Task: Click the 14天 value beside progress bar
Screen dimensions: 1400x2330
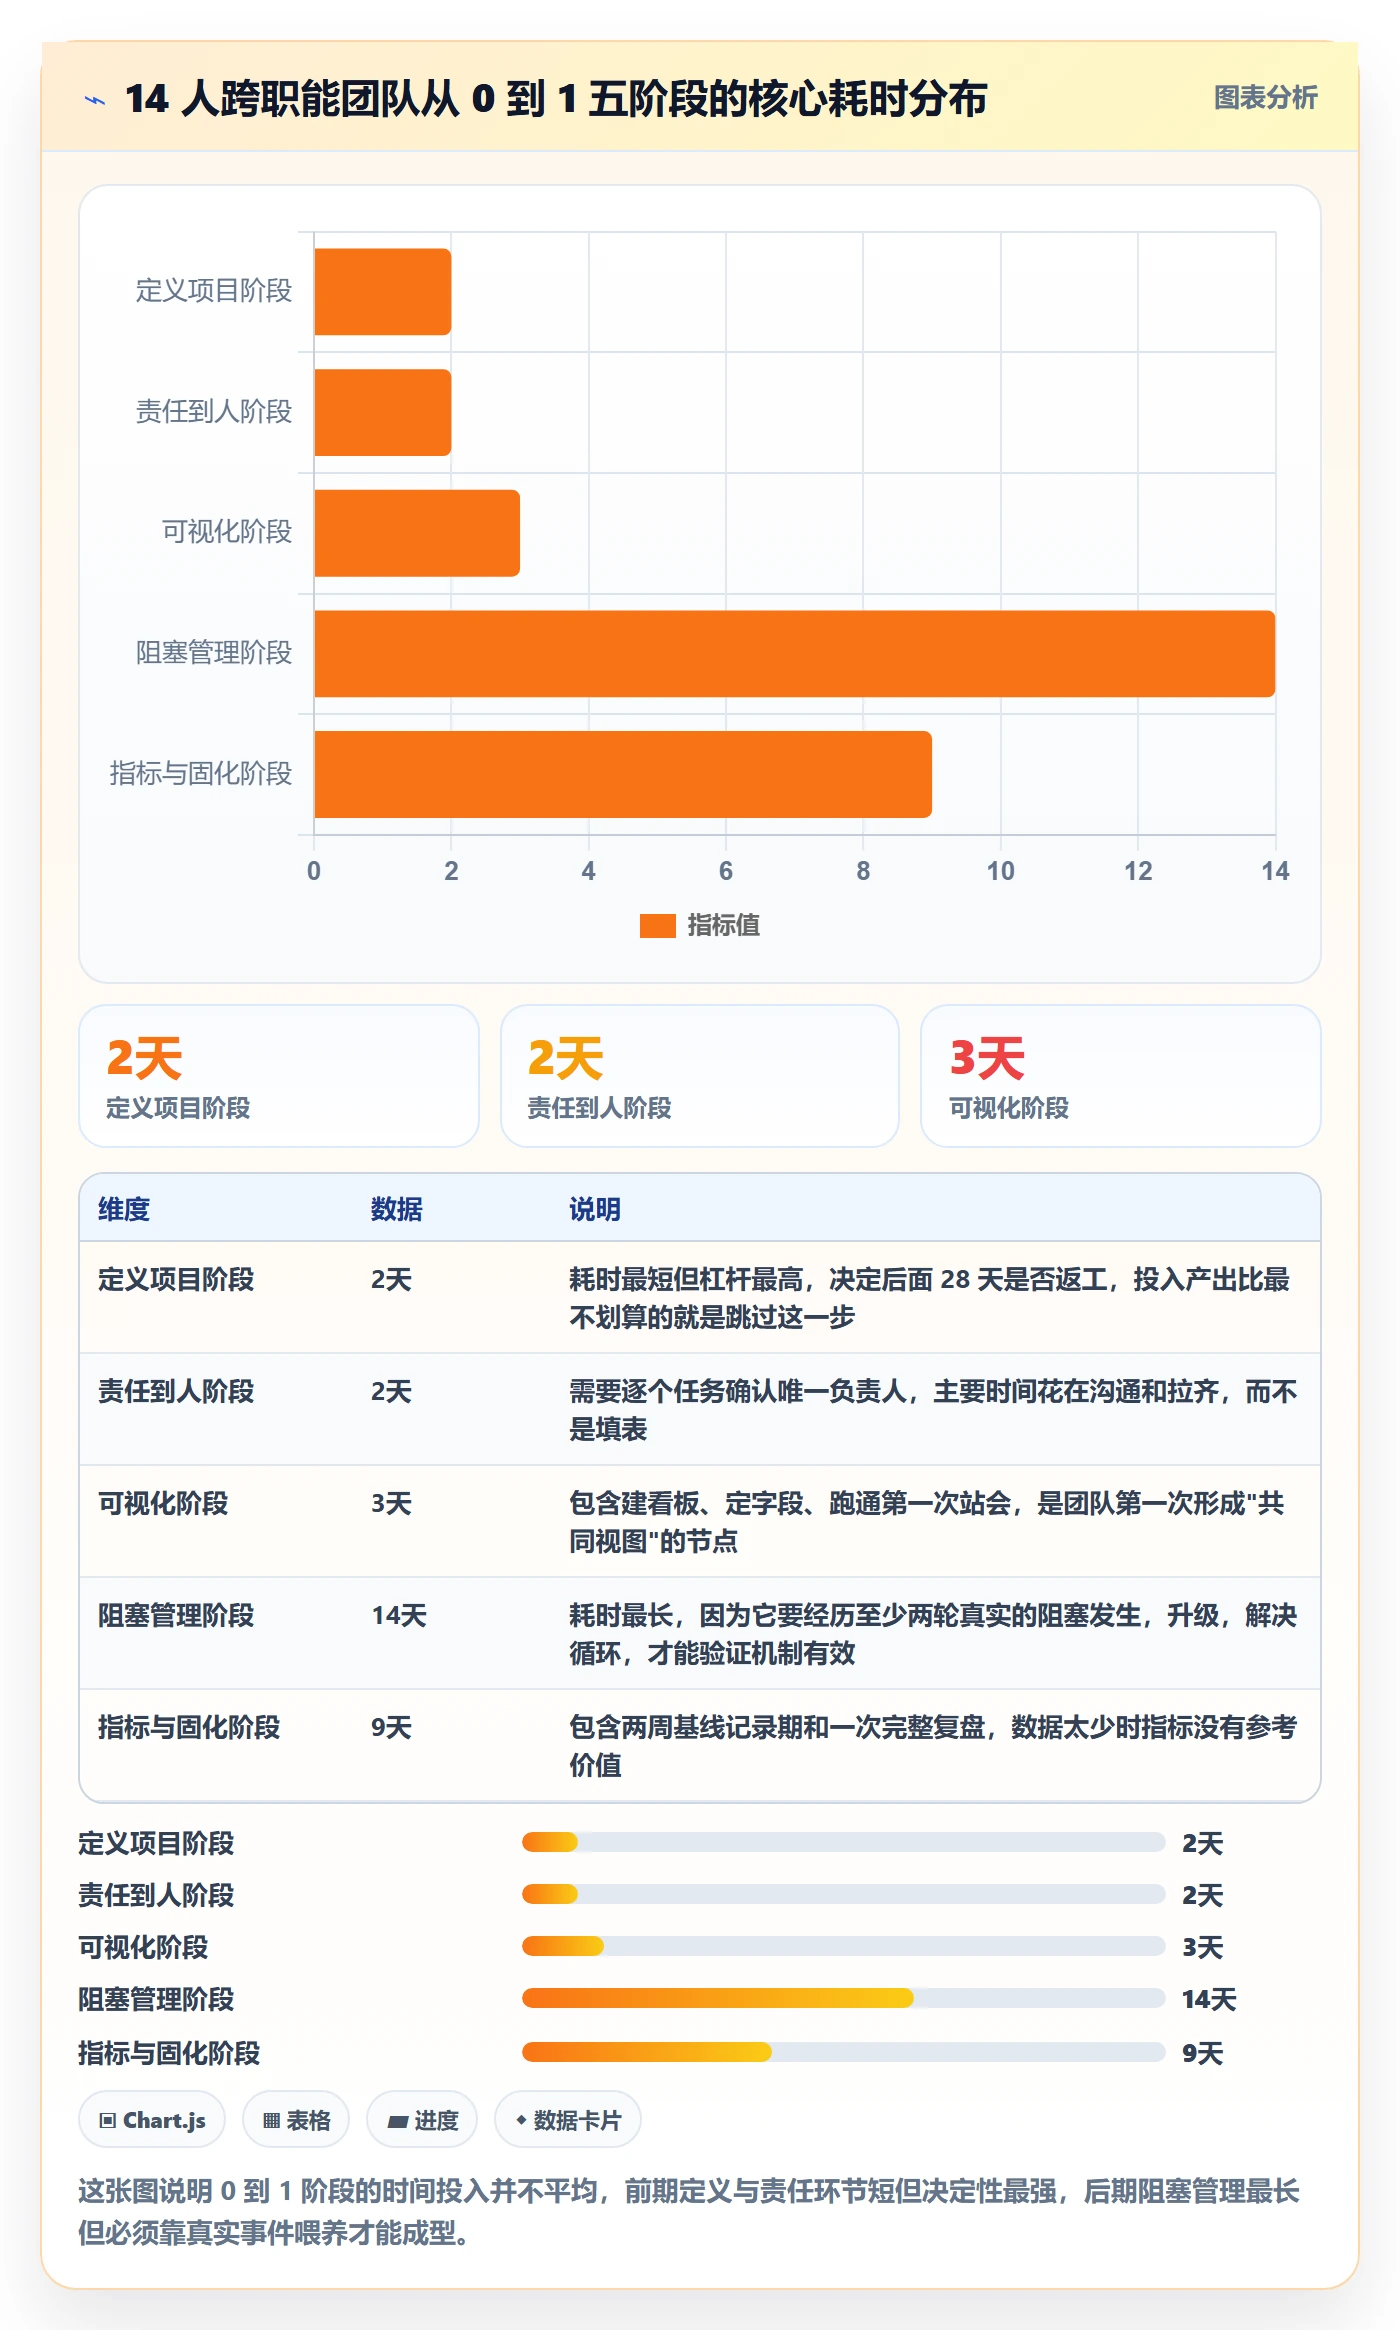Action: 1209,1999
